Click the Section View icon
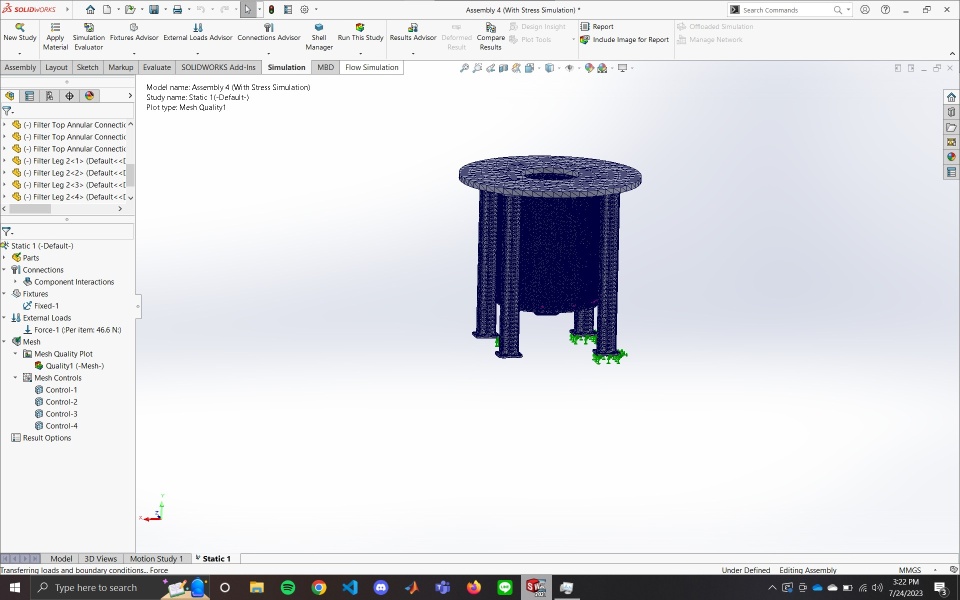Screen dimensions: 960x600 pyautogui.click(x=503, y=68)
